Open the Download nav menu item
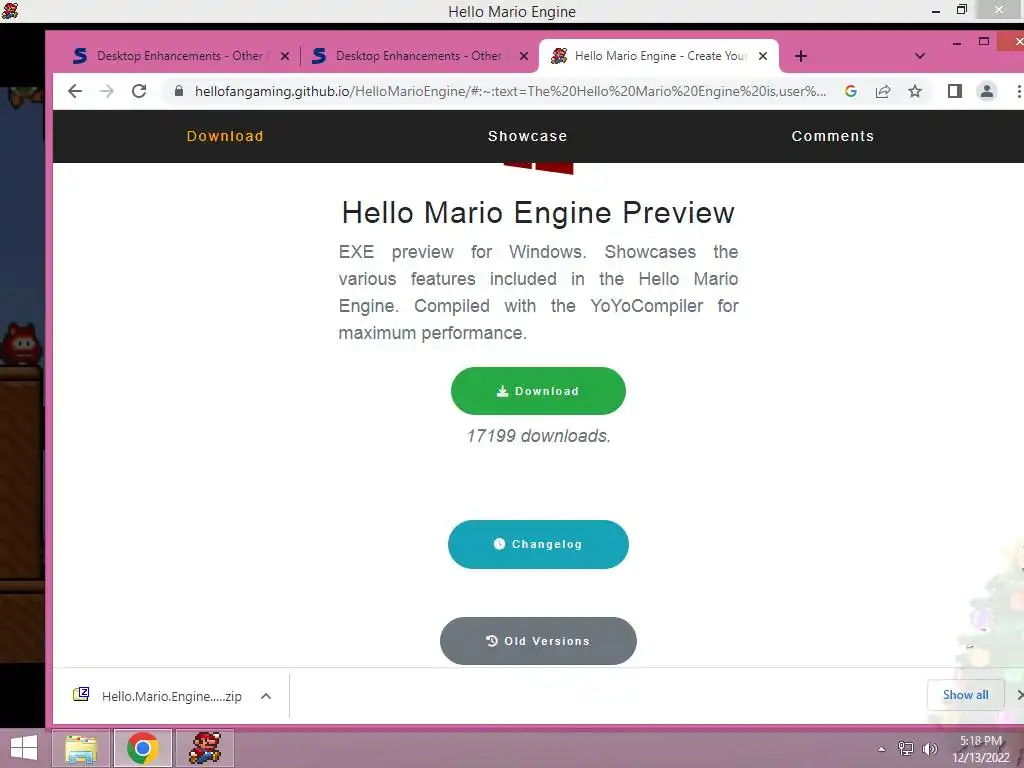Viewport: 1024px width, 768px height. click(x=225, y=136)
